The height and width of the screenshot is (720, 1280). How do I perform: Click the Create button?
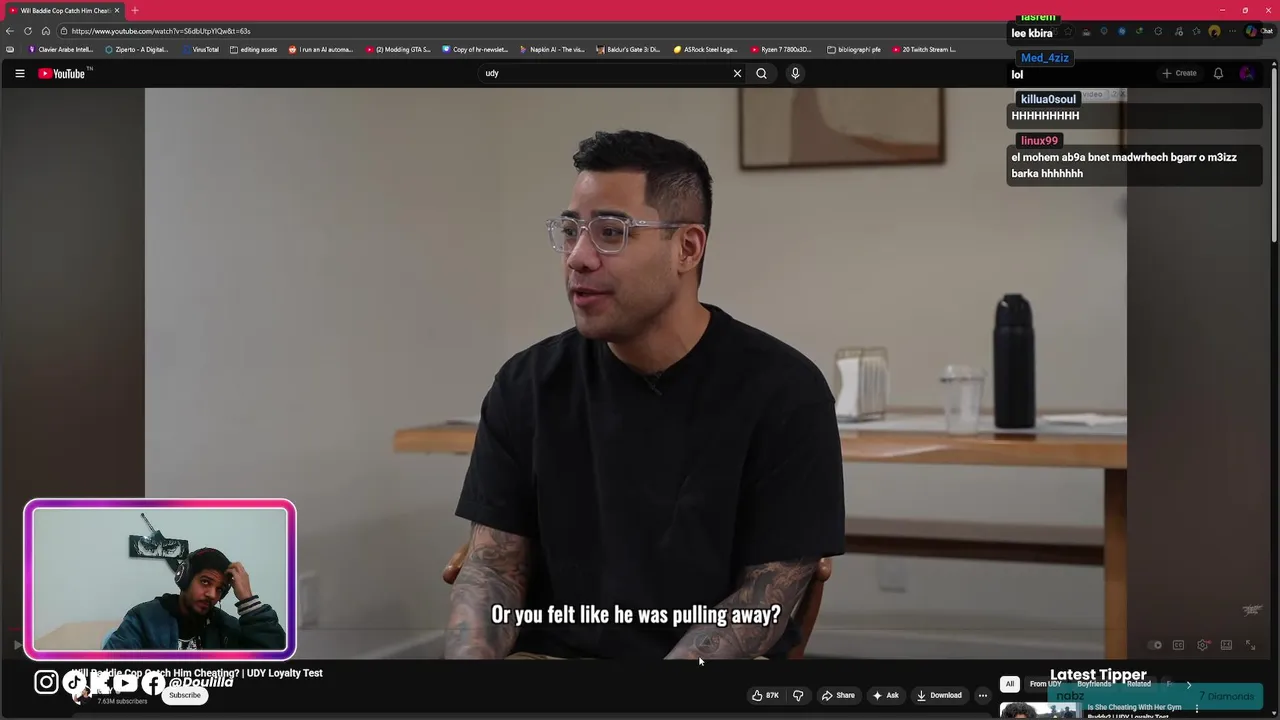click(1179, 73)
